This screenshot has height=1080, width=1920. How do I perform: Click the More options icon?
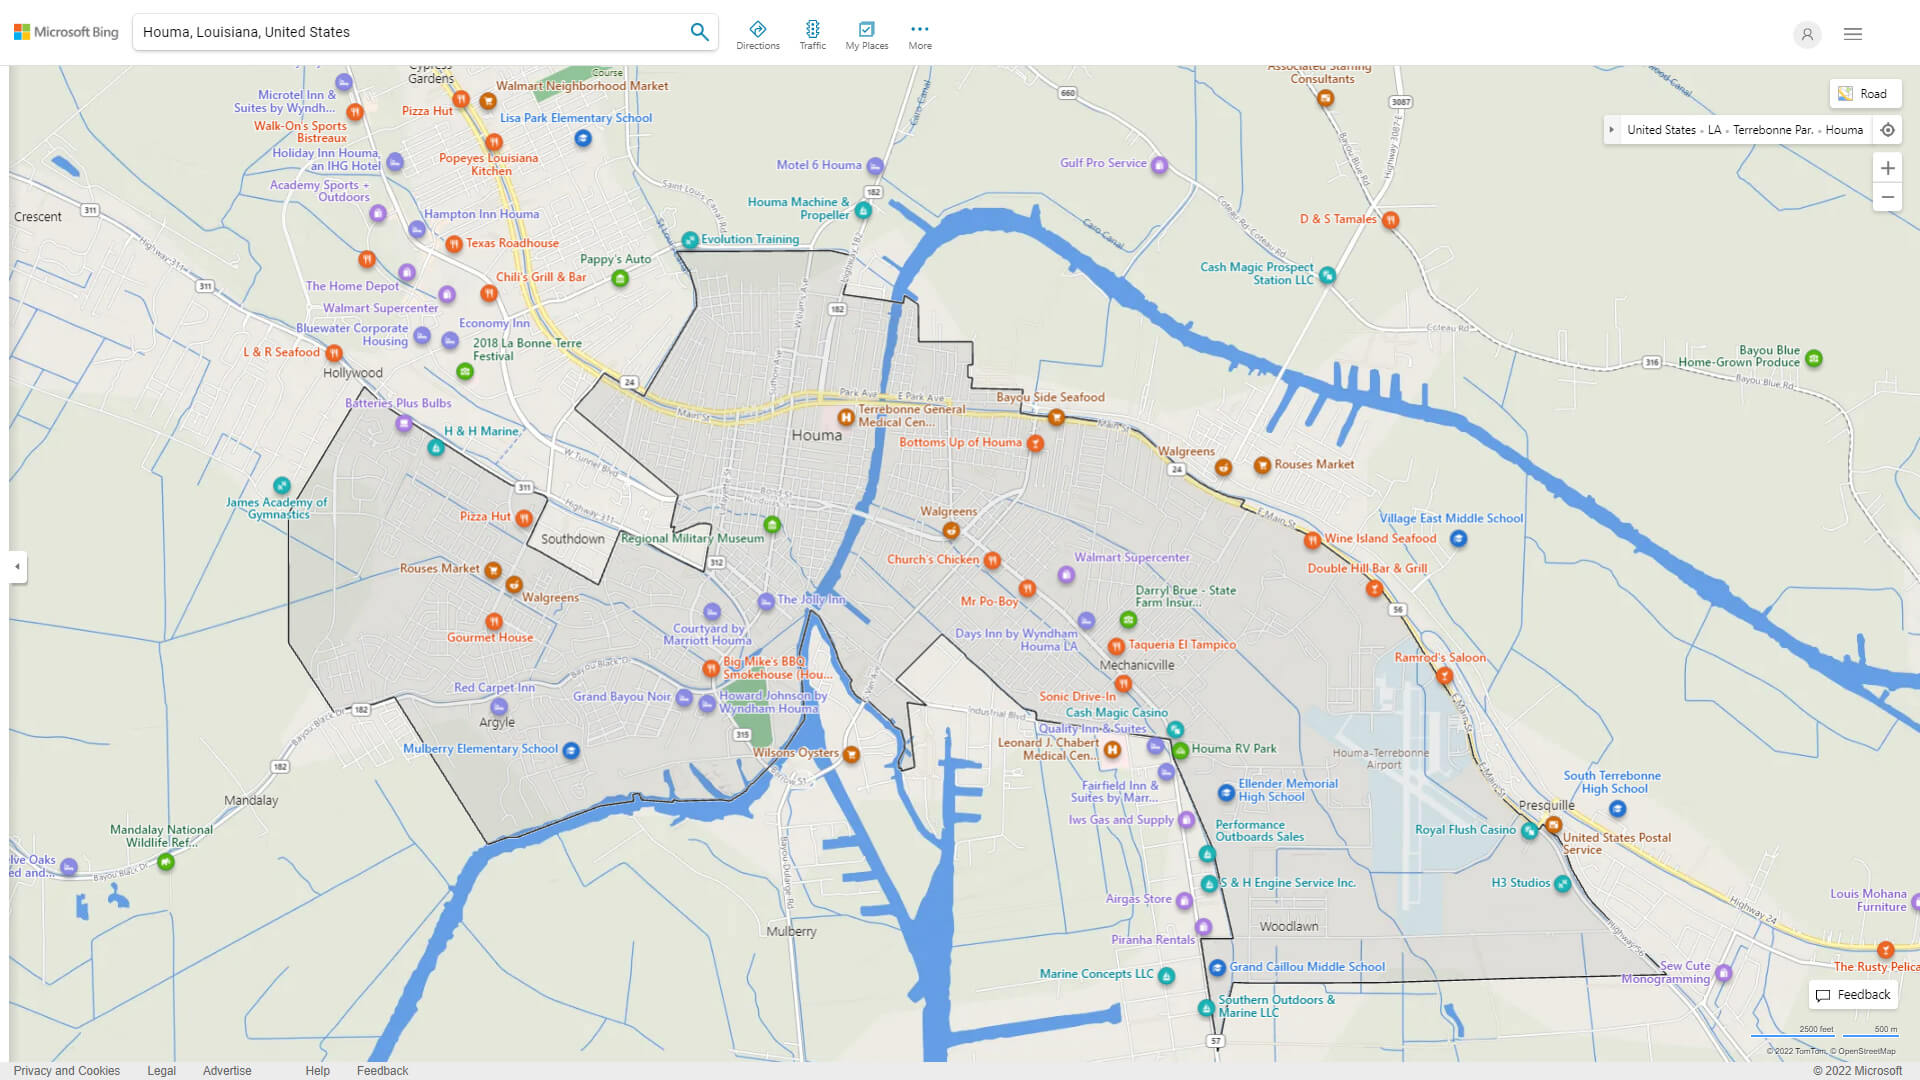point(919,30)
